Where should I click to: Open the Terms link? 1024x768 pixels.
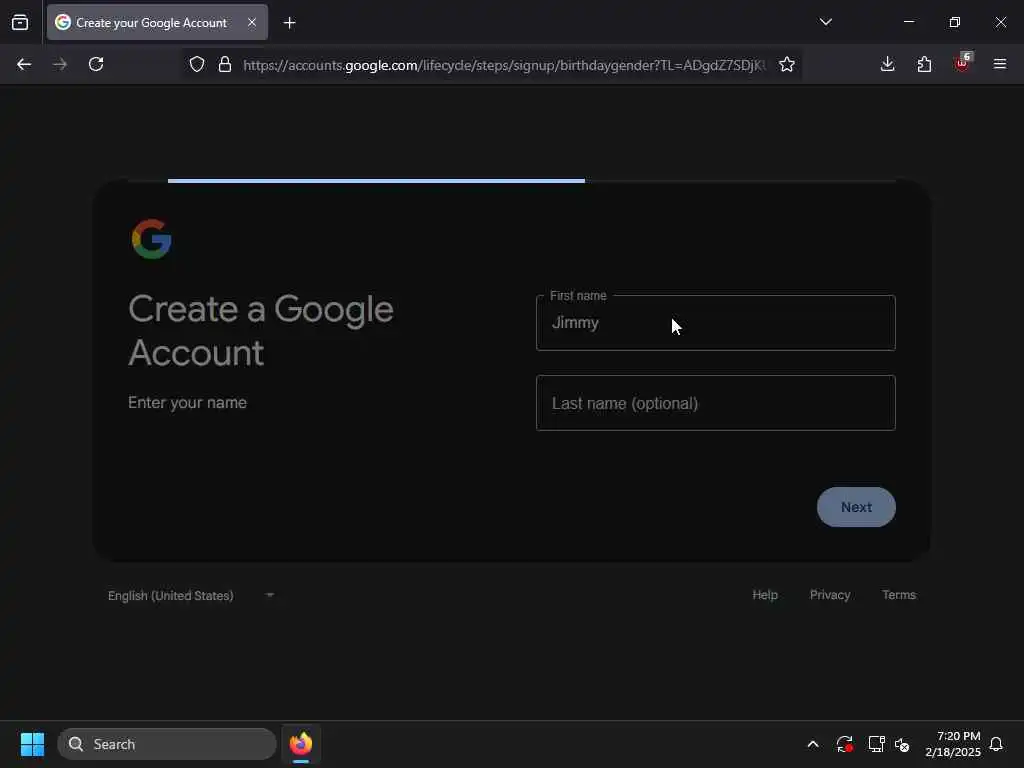tap(899, 595)
